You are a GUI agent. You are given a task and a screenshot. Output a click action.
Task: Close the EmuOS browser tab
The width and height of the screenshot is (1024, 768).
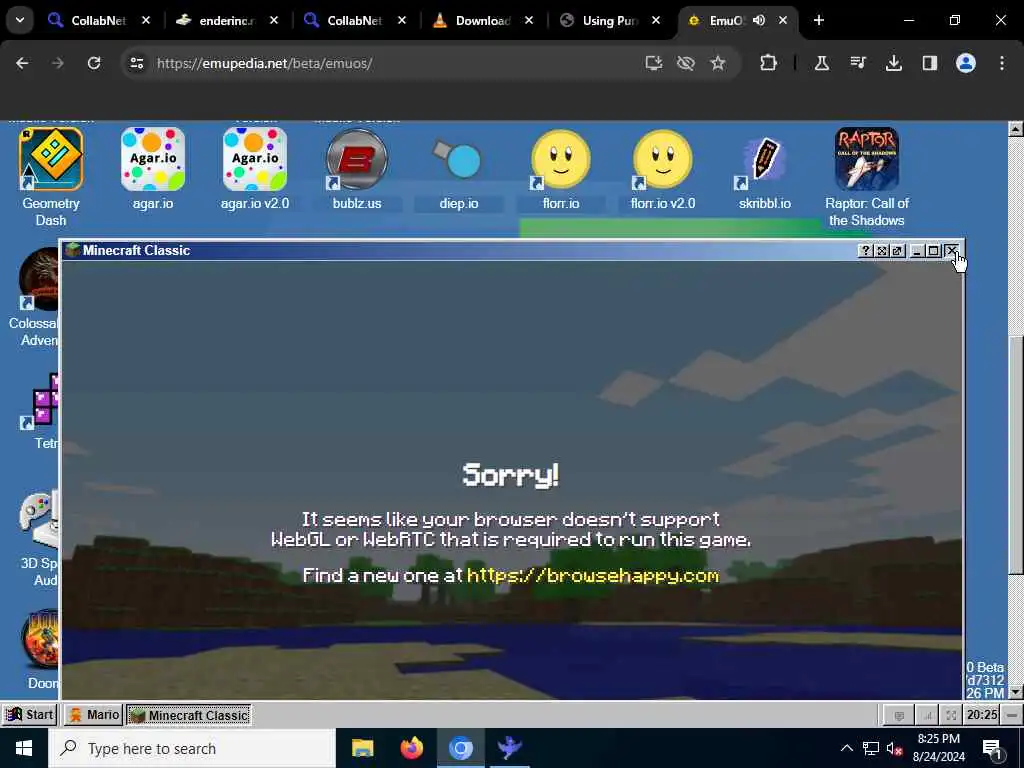click(782, 21)
